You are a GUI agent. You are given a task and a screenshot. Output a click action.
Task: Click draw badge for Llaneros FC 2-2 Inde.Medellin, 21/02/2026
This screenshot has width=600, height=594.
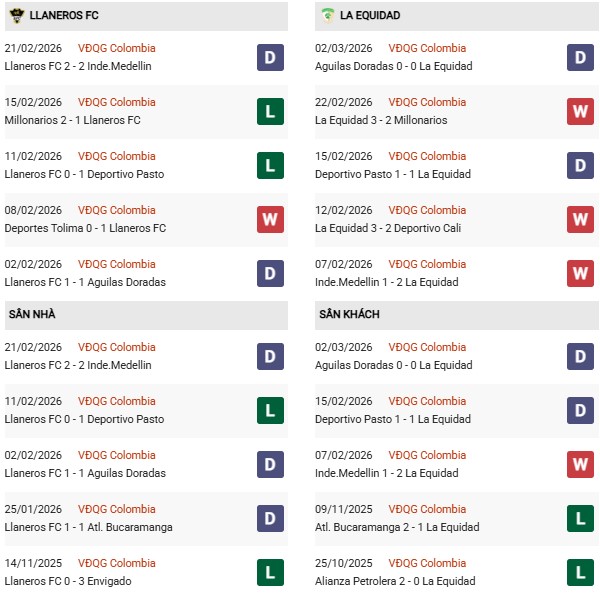coord(270,57)
